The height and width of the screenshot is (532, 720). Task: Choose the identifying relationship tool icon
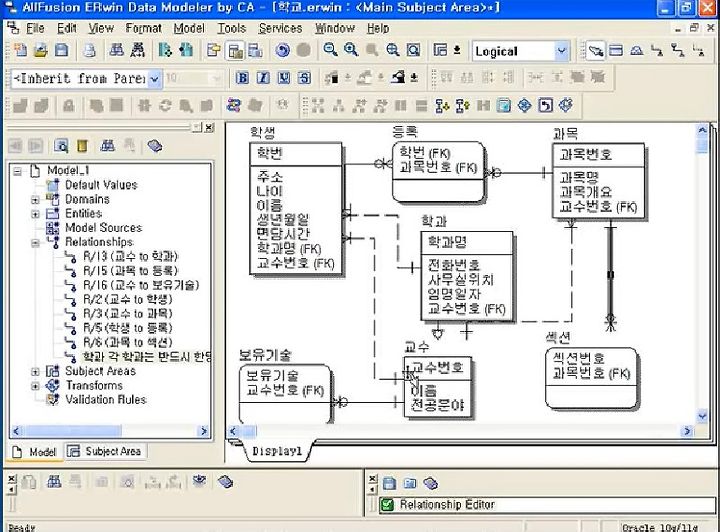pyautogui.click(x=657, y=50)
